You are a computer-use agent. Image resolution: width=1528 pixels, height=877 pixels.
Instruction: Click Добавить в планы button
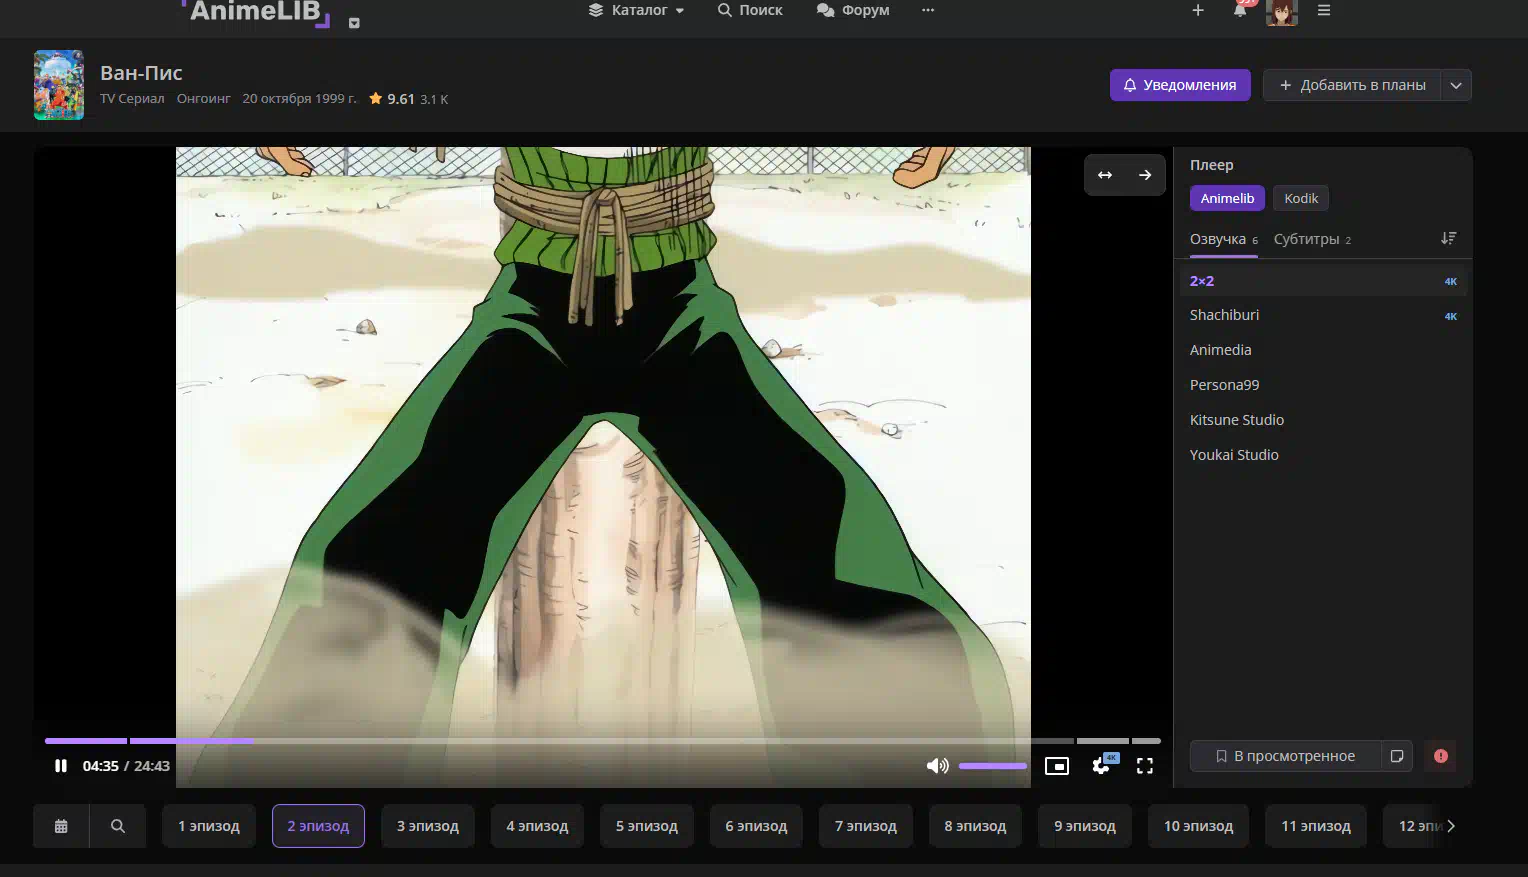1352,85
